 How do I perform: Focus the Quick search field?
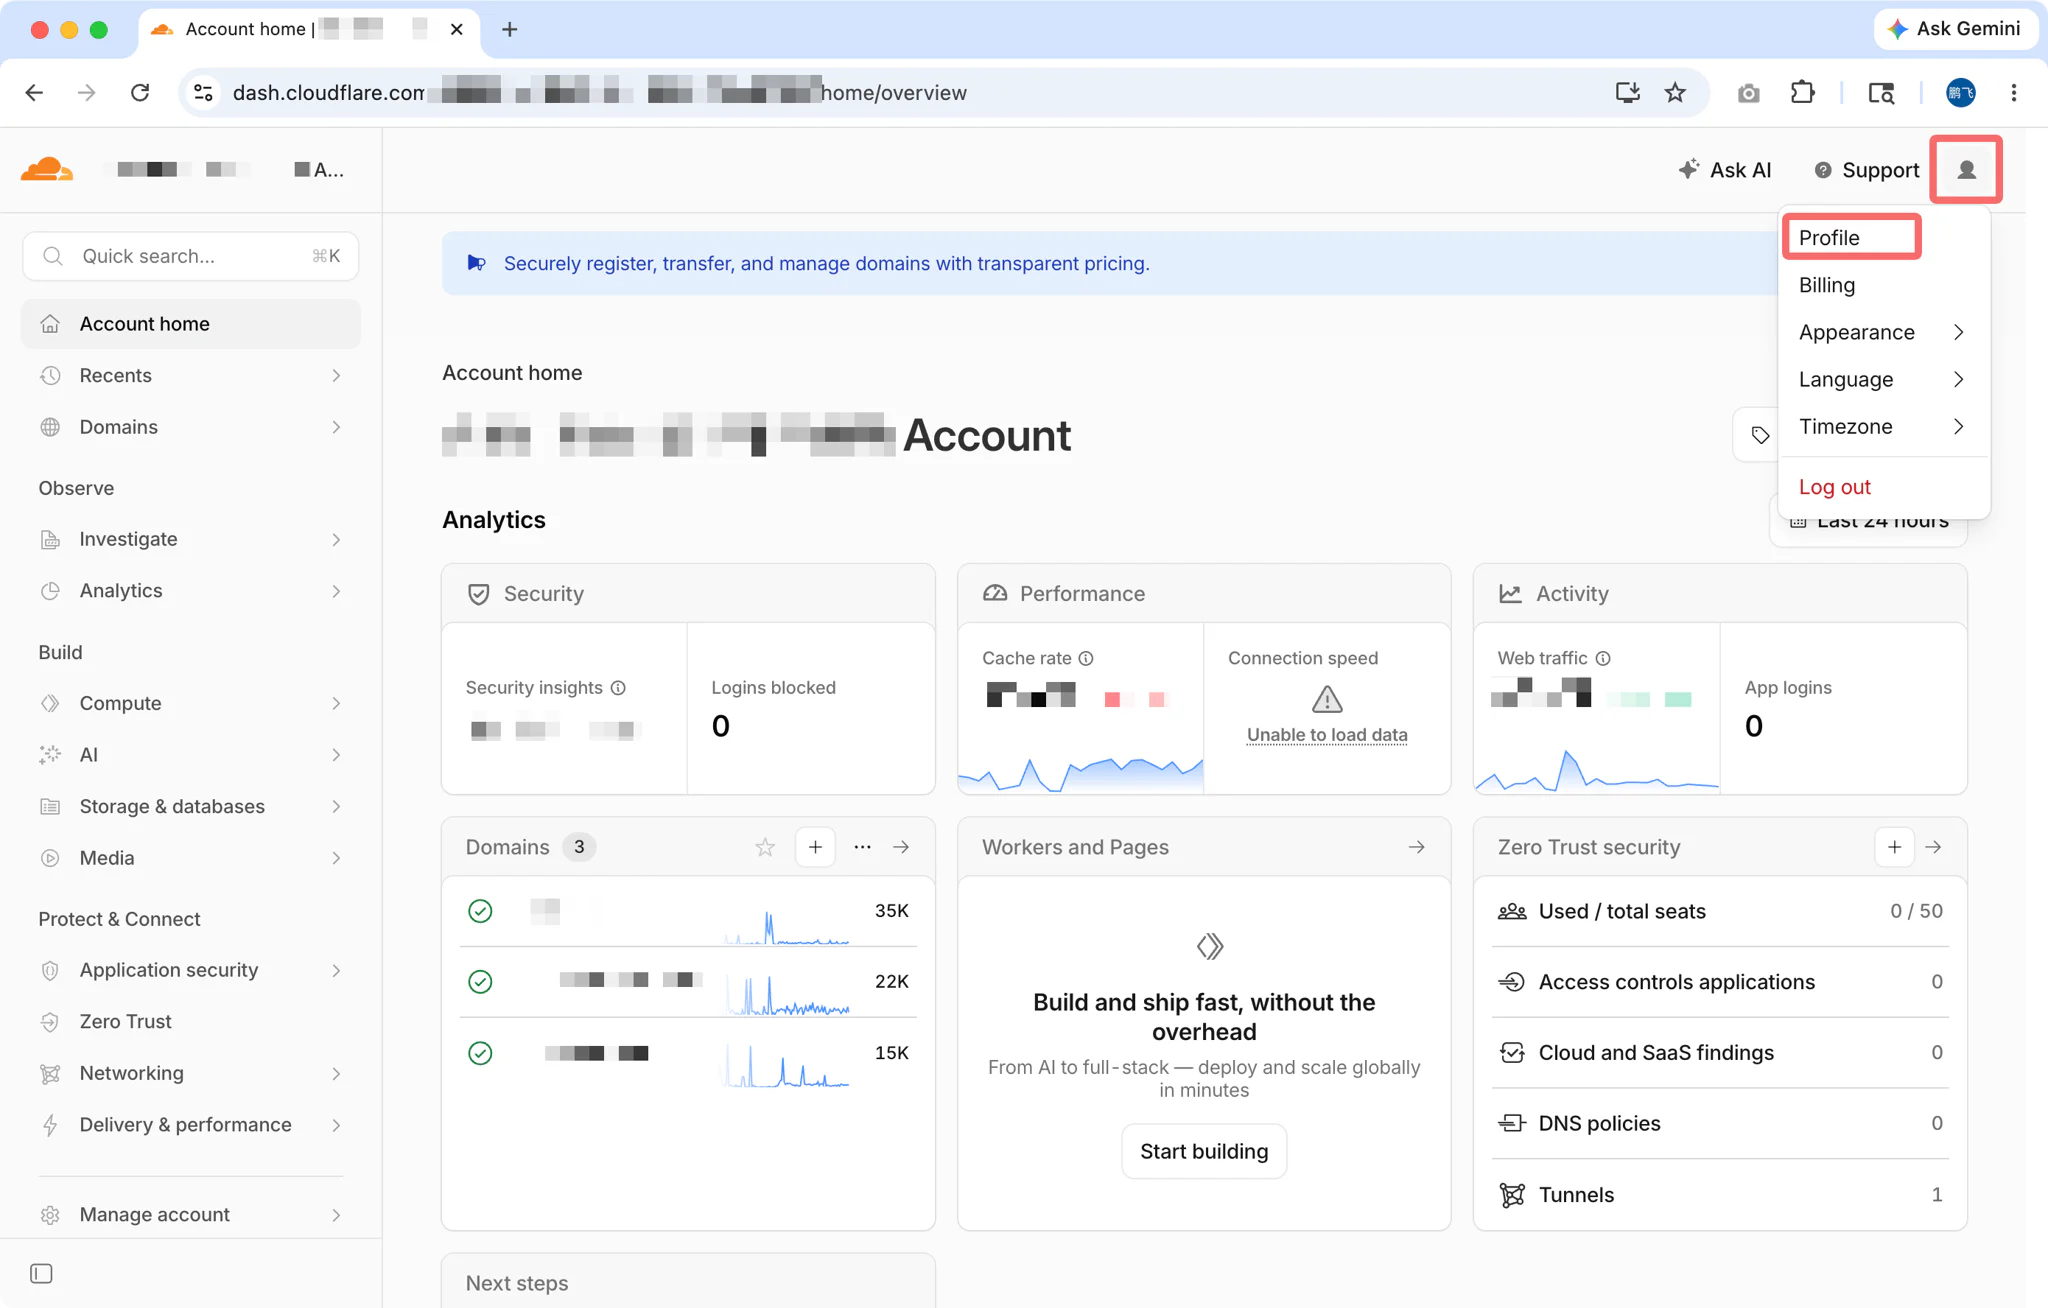point(191,256)
